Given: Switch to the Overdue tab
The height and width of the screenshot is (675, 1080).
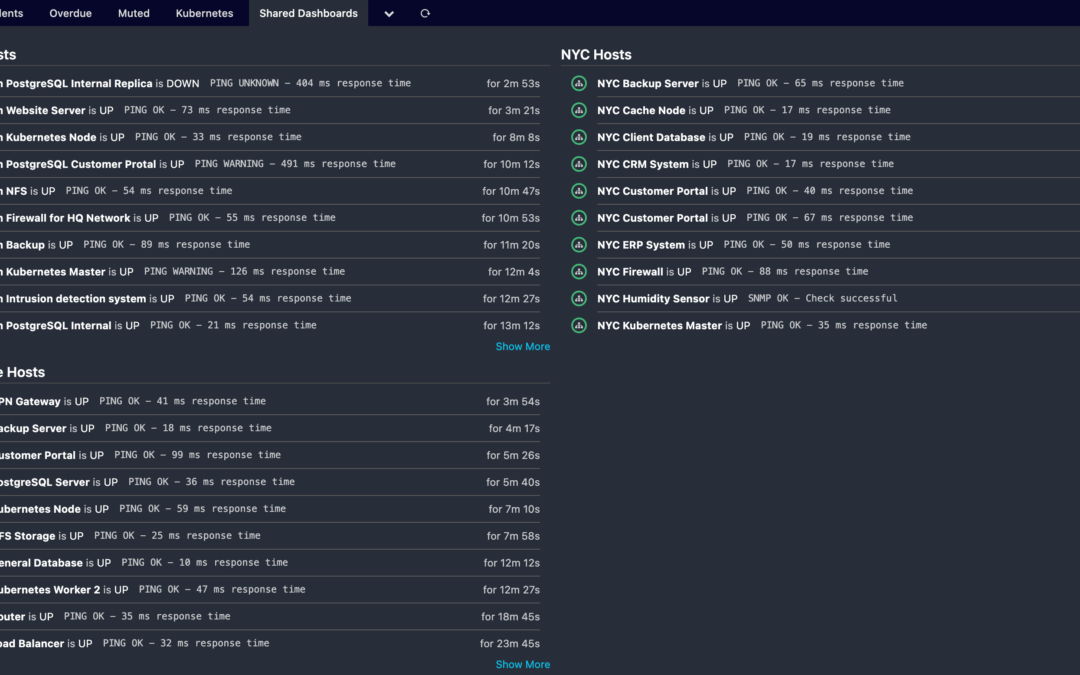Looking at the screenshot, I should point(70,13).
